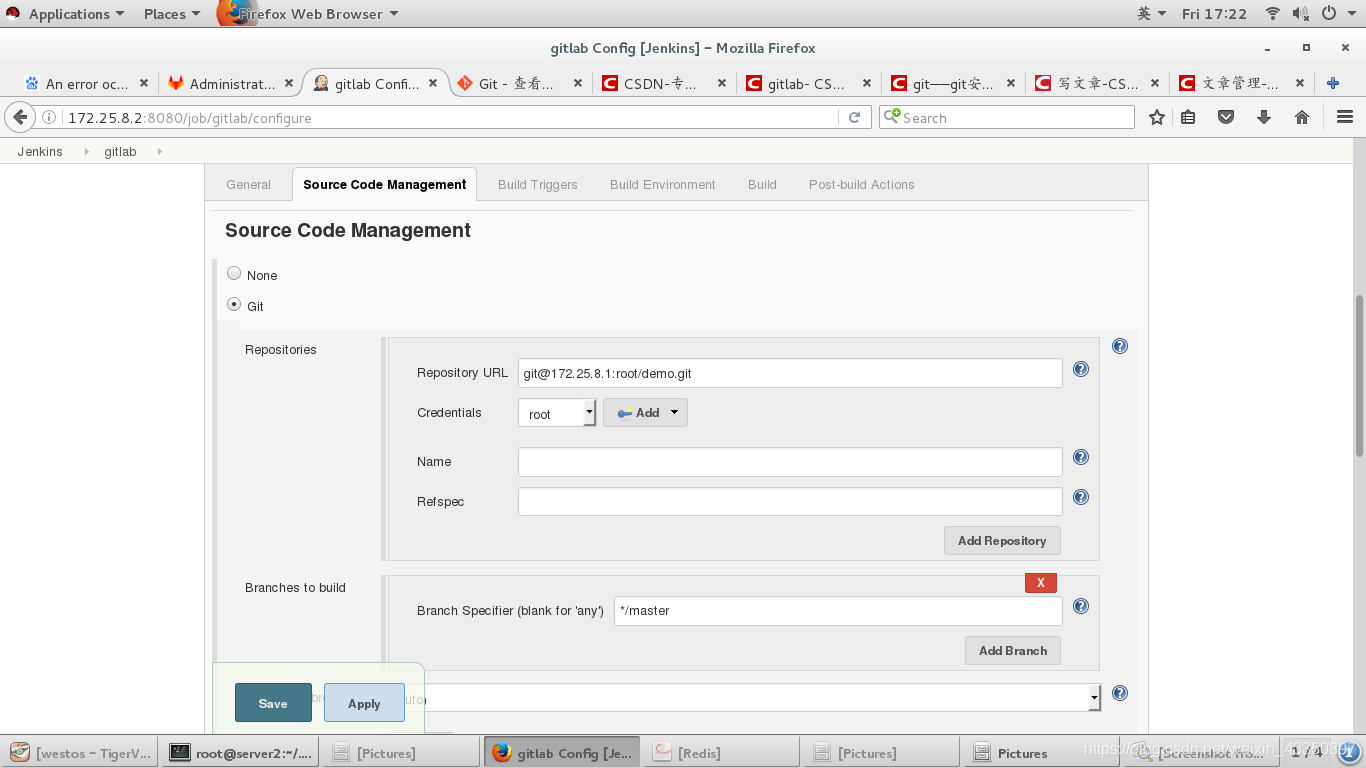The image size is (1366, 768).
Task: Expand the Add credentials dropdown arrow
Action: pyautogui.click(x=674, y=412)
